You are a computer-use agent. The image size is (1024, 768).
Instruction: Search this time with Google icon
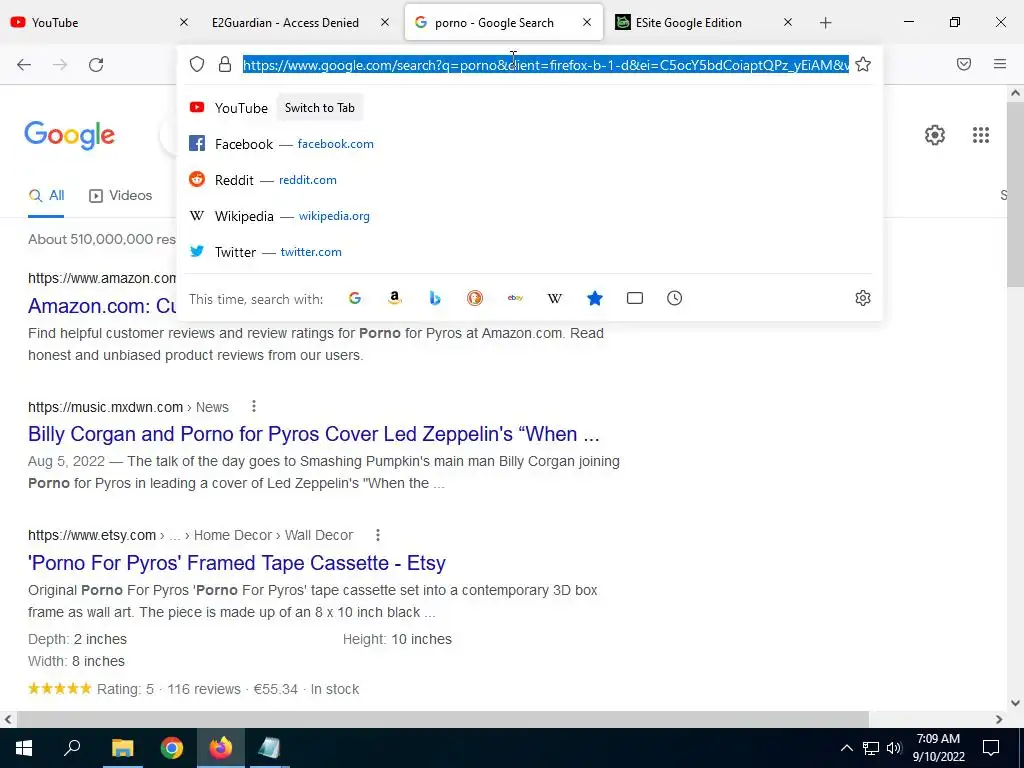pos(355,298)
